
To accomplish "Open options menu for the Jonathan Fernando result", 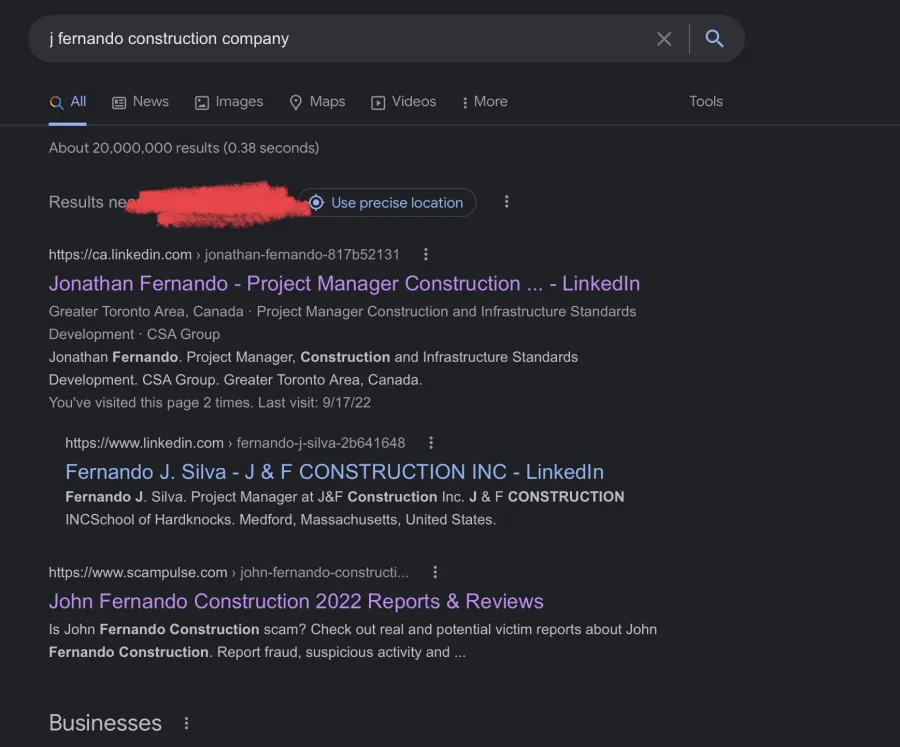I will click(425, 254).
